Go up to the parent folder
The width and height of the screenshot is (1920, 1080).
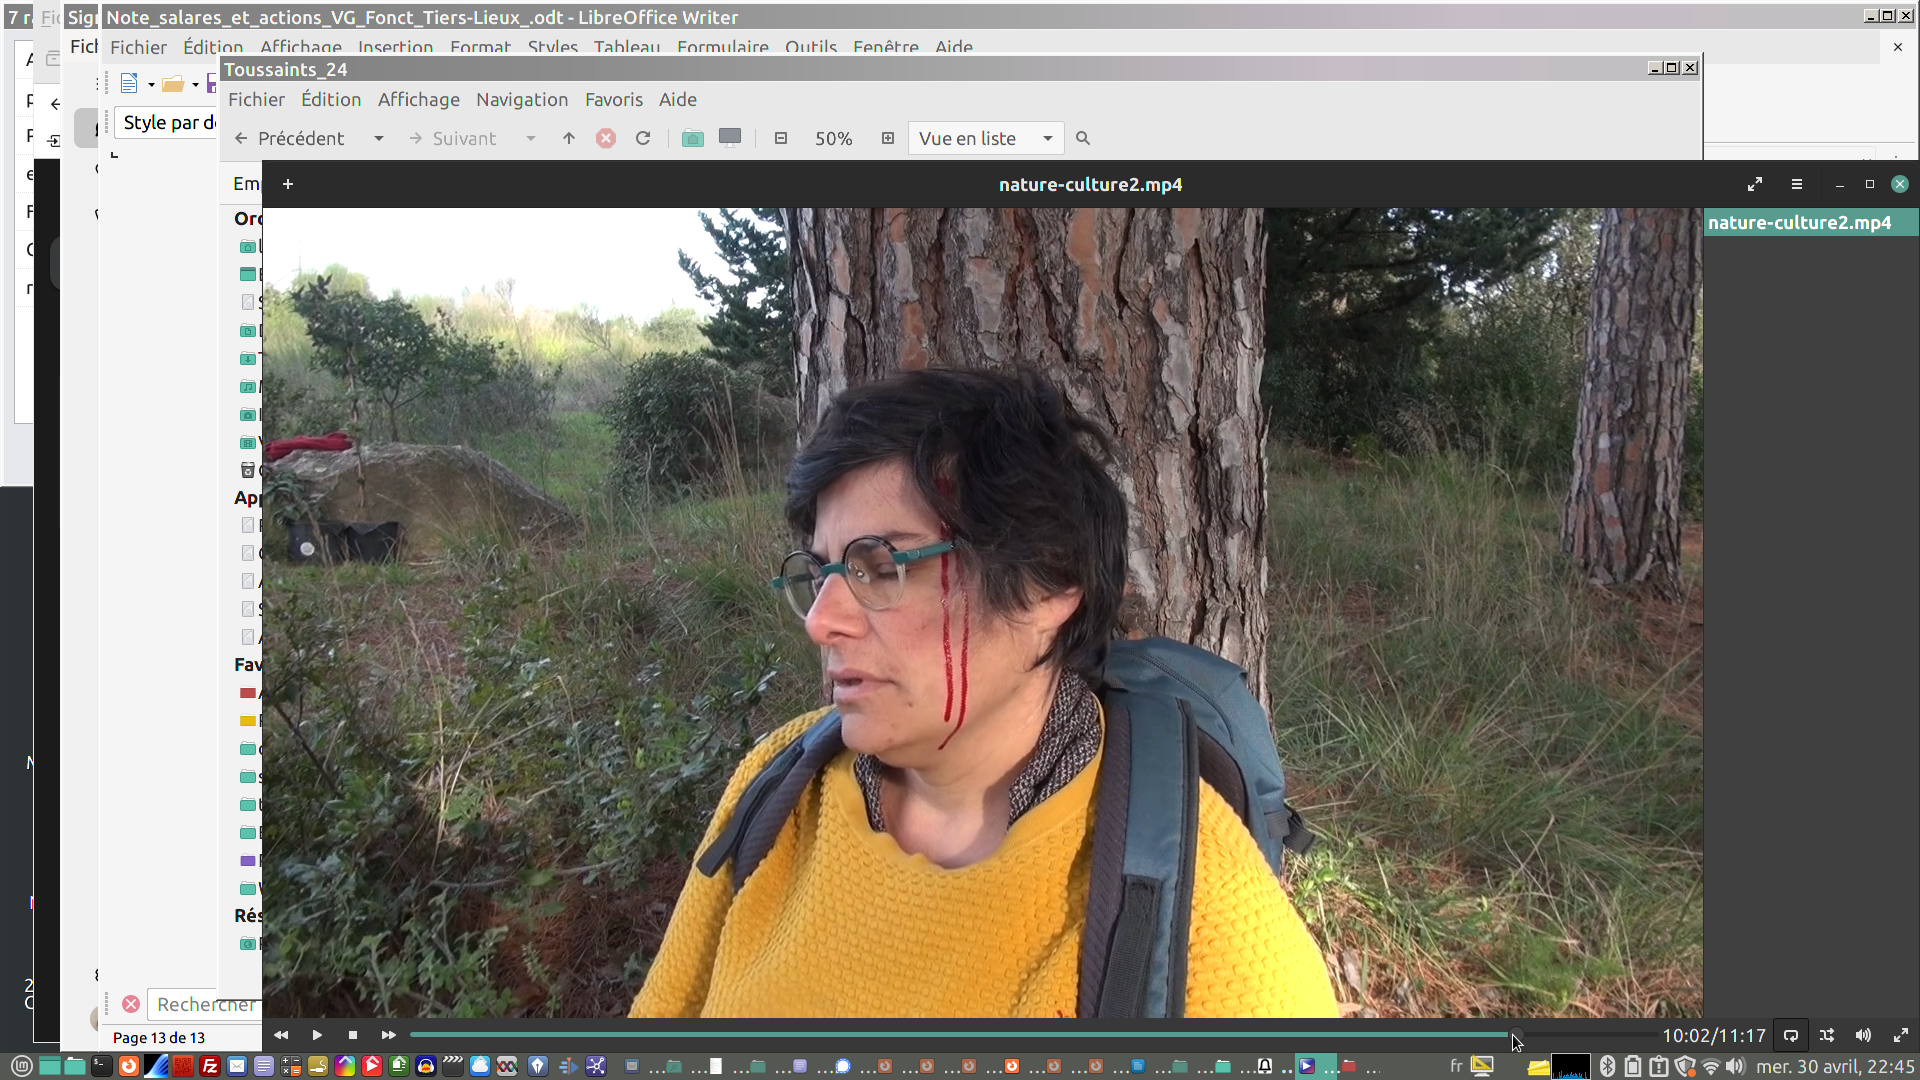tap(569, 139)
